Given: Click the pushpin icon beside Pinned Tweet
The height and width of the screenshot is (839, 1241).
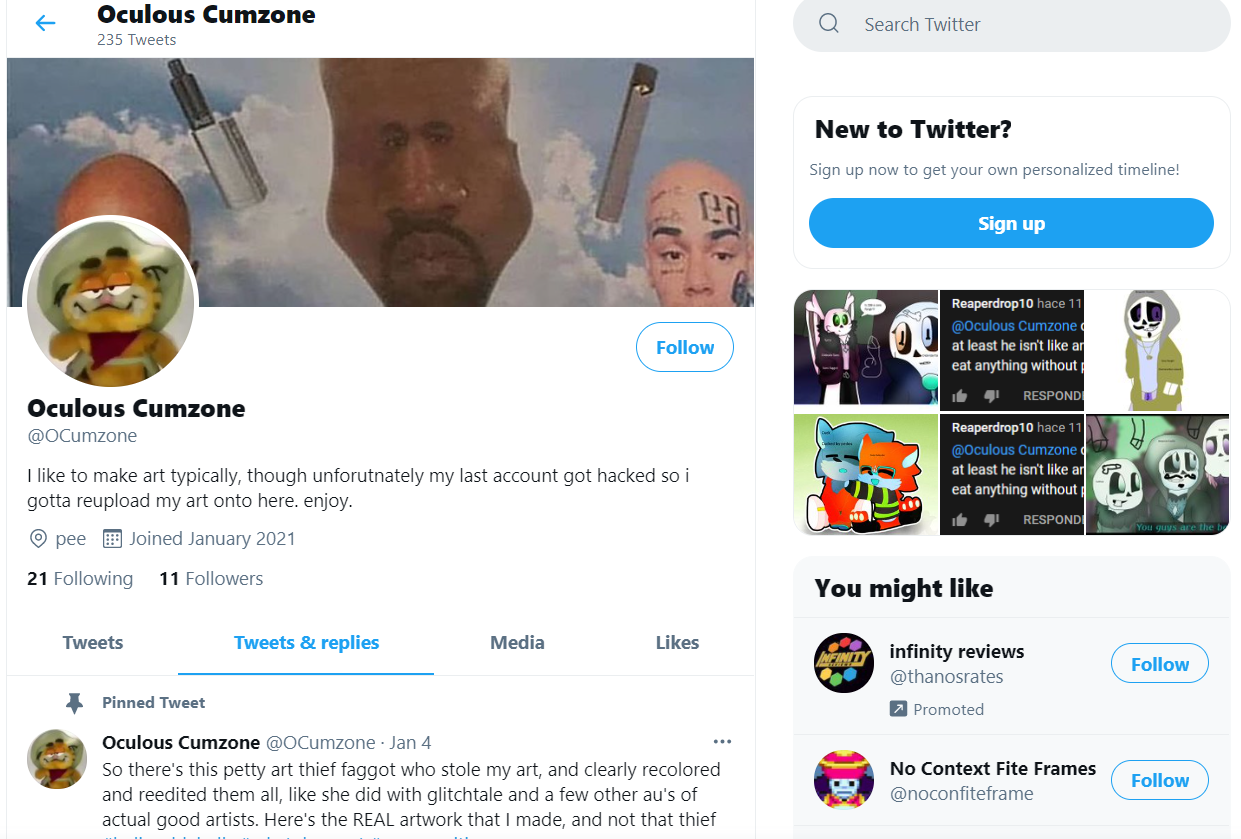Looking at the screenshot, I should tap(74, 703).
